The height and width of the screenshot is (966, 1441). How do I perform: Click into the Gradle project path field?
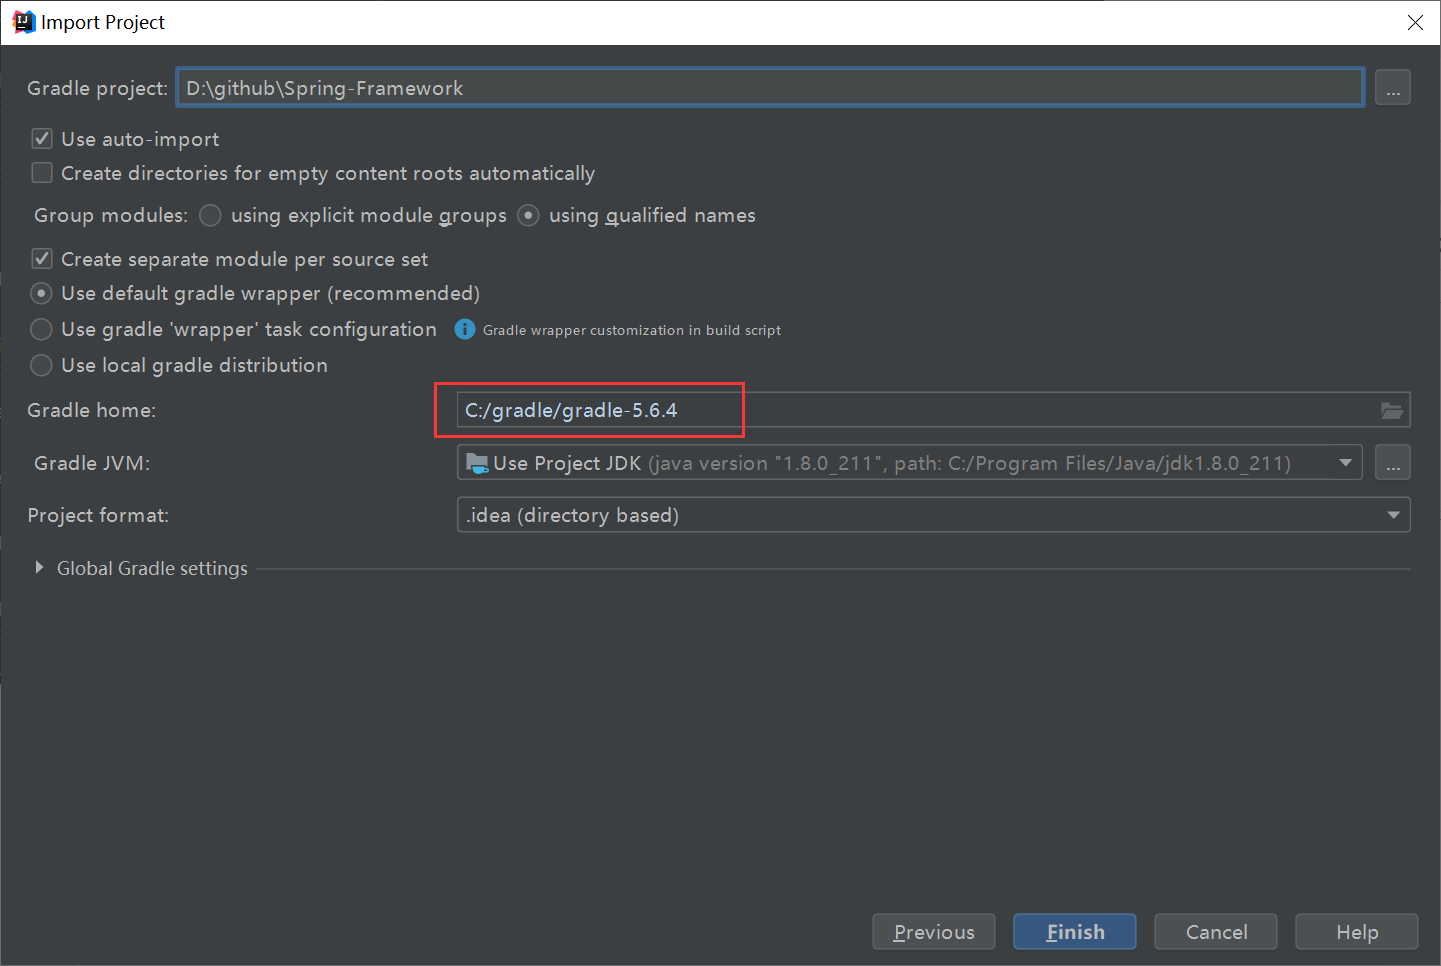[770, 88]
